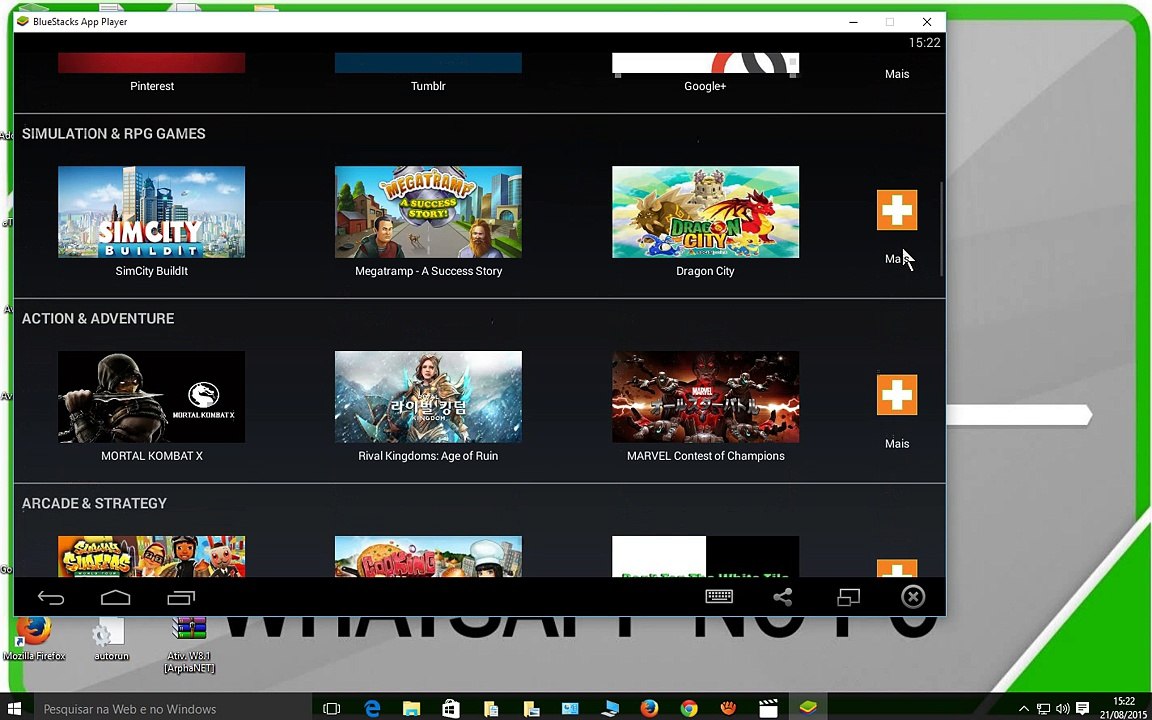Click the Pinterest app label
Viewport: 1152px width, 720px height.
(x=152, y=86)
